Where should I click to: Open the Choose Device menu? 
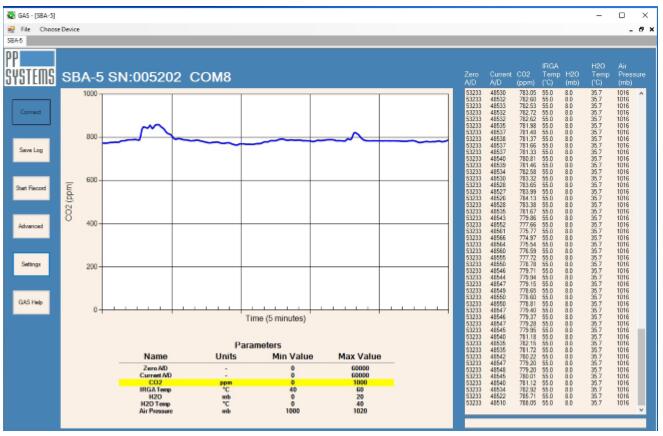point(59,29)
